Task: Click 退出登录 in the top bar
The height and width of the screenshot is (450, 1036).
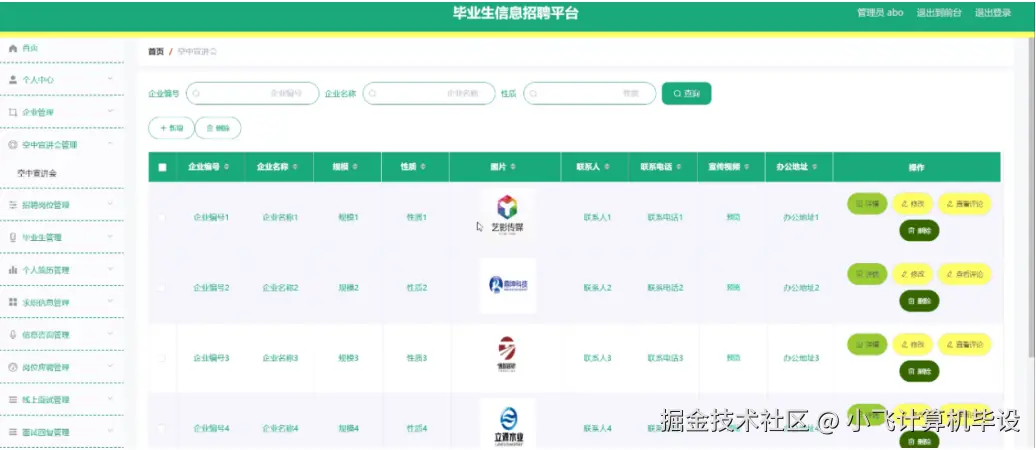Action: point(993,13)
